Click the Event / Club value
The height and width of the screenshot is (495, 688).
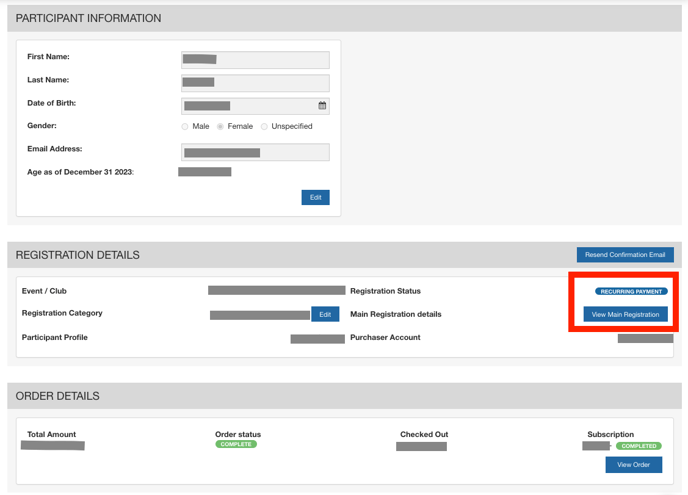pyautogui.click(x=276, y=291)
